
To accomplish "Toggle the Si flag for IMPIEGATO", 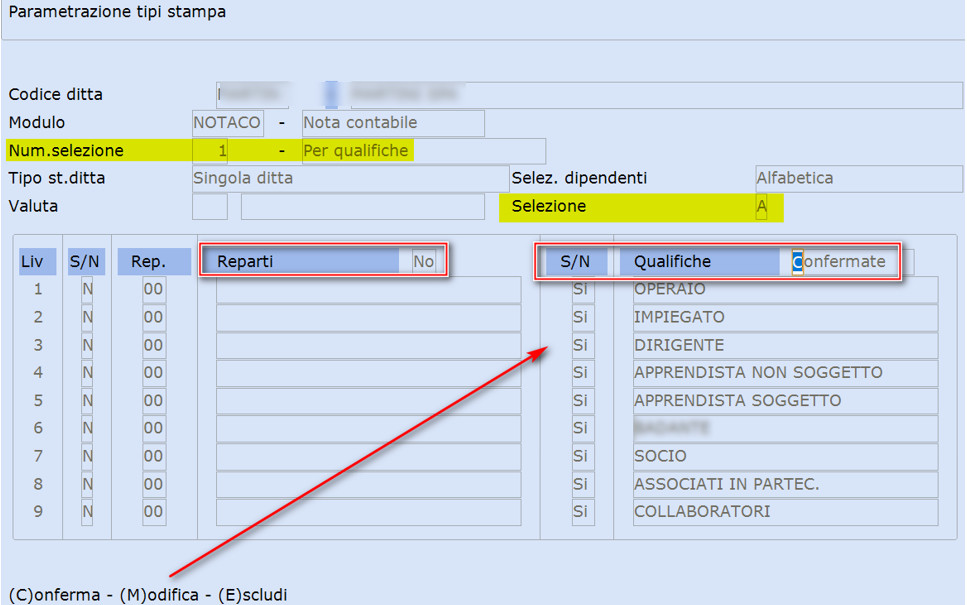I will click(x=583, y=317).
